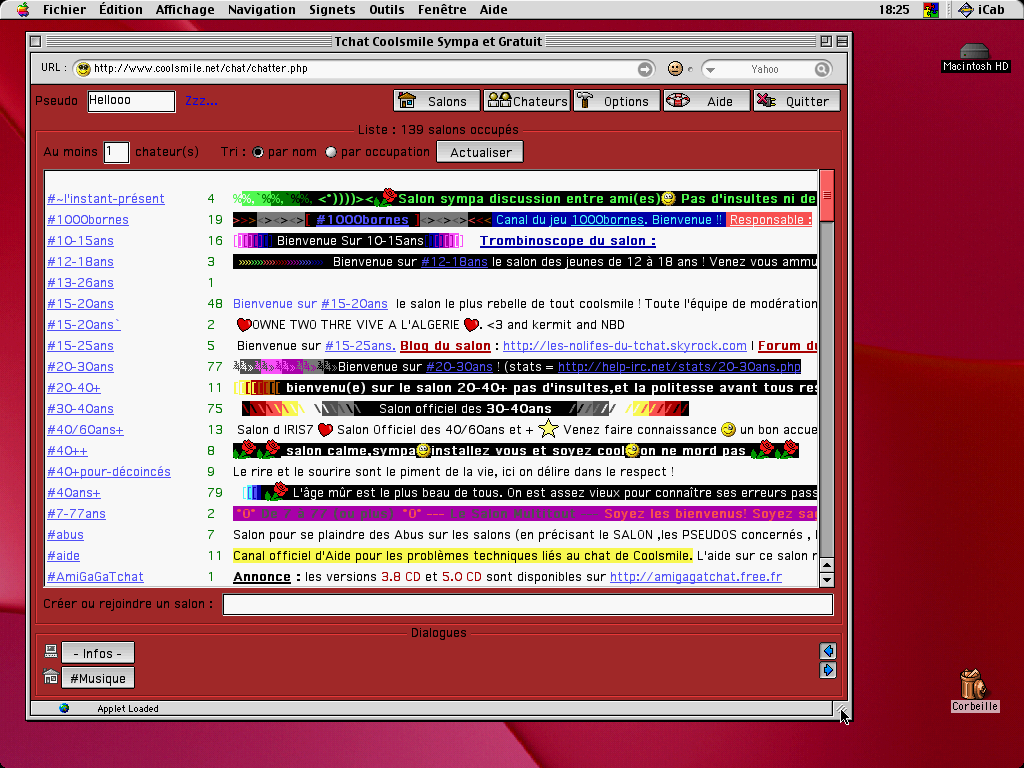Click the left blue arrow in Dialogues
This screenshot has width=1024, height=768.
[828, 650]
